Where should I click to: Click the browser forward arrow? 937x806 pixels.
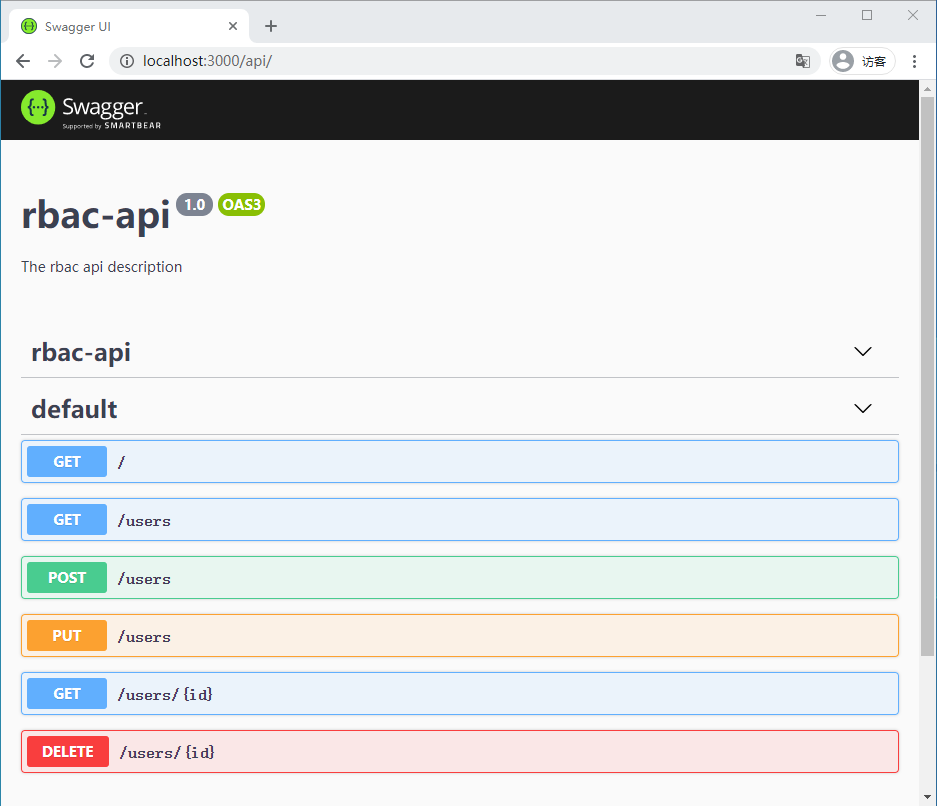click(55, 61)
